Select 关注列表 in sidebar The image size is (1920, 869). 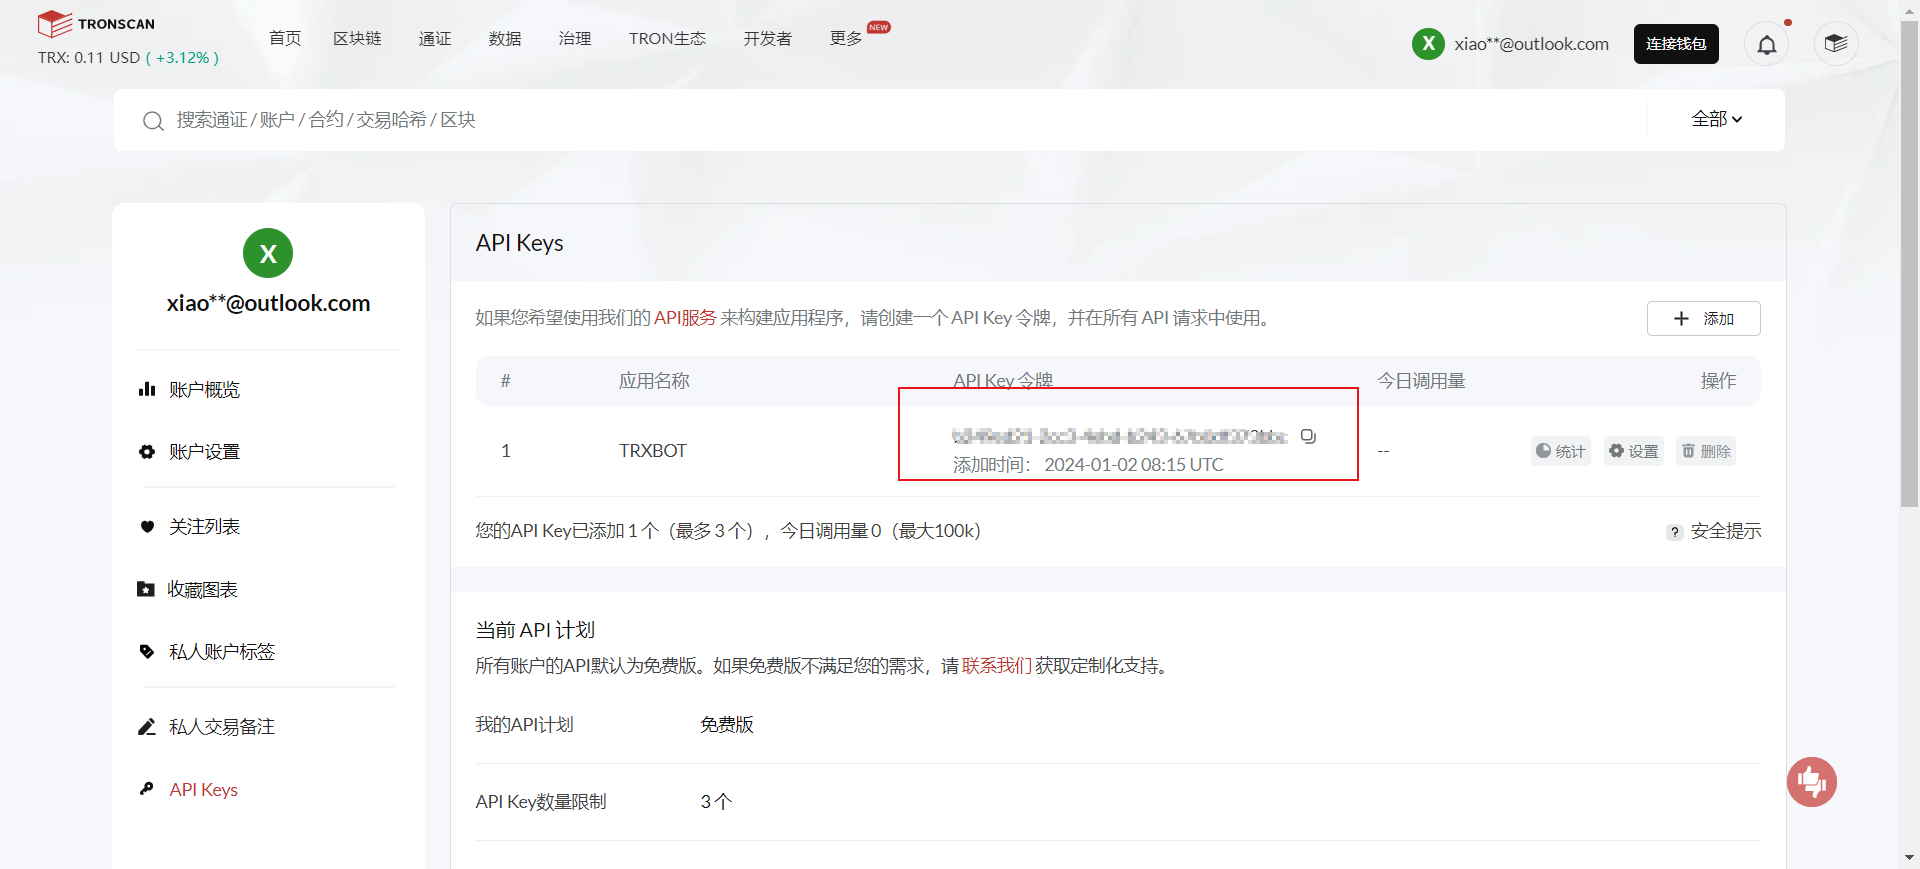(204, 527)
